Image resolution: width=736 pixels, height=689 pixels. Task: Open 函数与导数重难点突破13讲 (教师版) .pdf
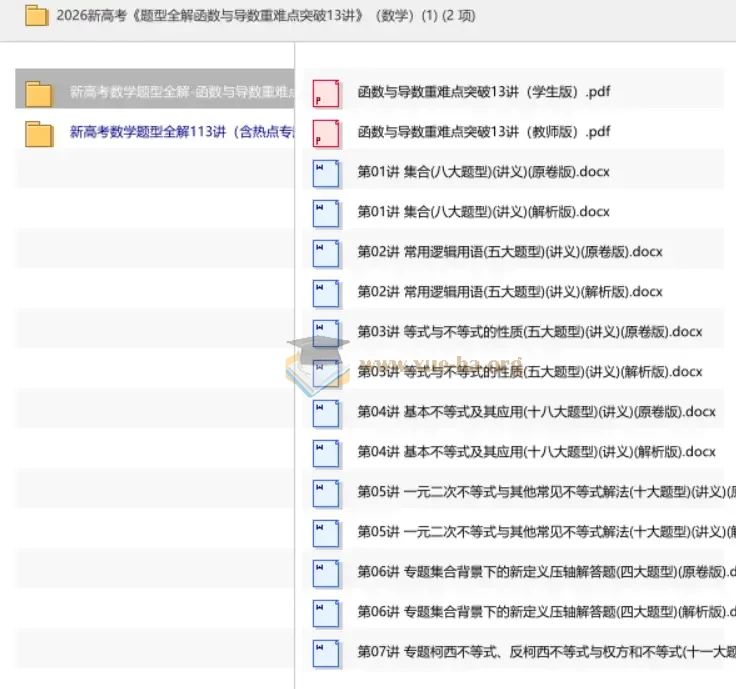pos(484,131)
